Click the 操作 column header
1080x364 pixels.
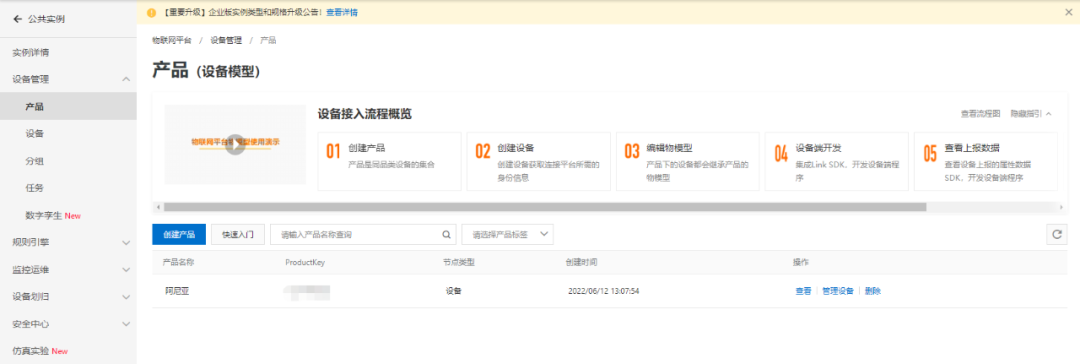(x=800, y=263)
